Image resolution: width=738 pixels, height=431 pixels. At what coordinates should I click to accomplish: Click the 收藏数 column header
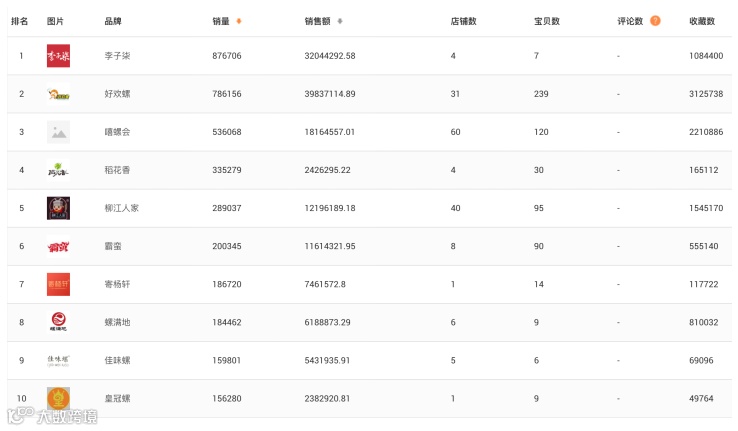tap(702, 21)
